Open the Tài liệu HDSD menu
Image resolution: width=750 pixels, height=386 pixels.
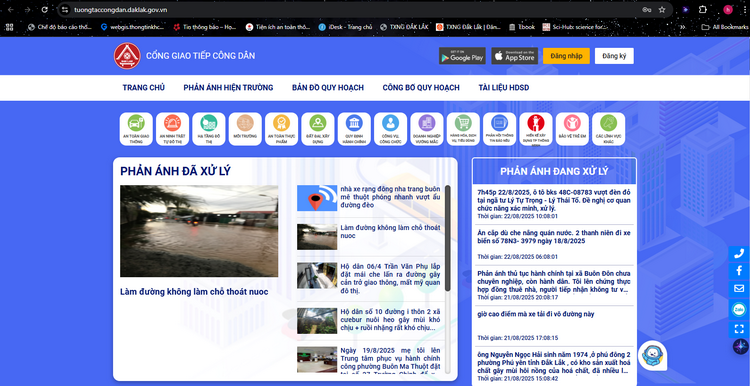[504, 88]
